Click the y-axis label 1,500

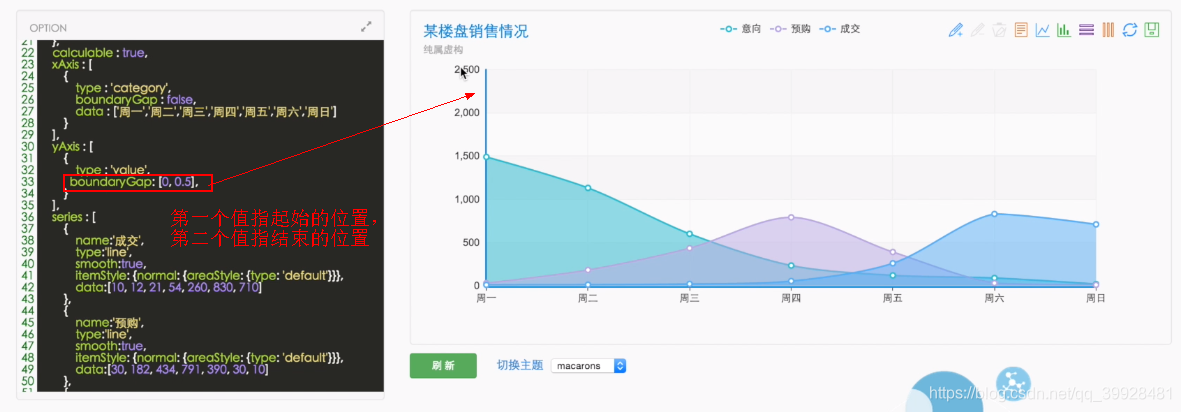tap(466, 156)
